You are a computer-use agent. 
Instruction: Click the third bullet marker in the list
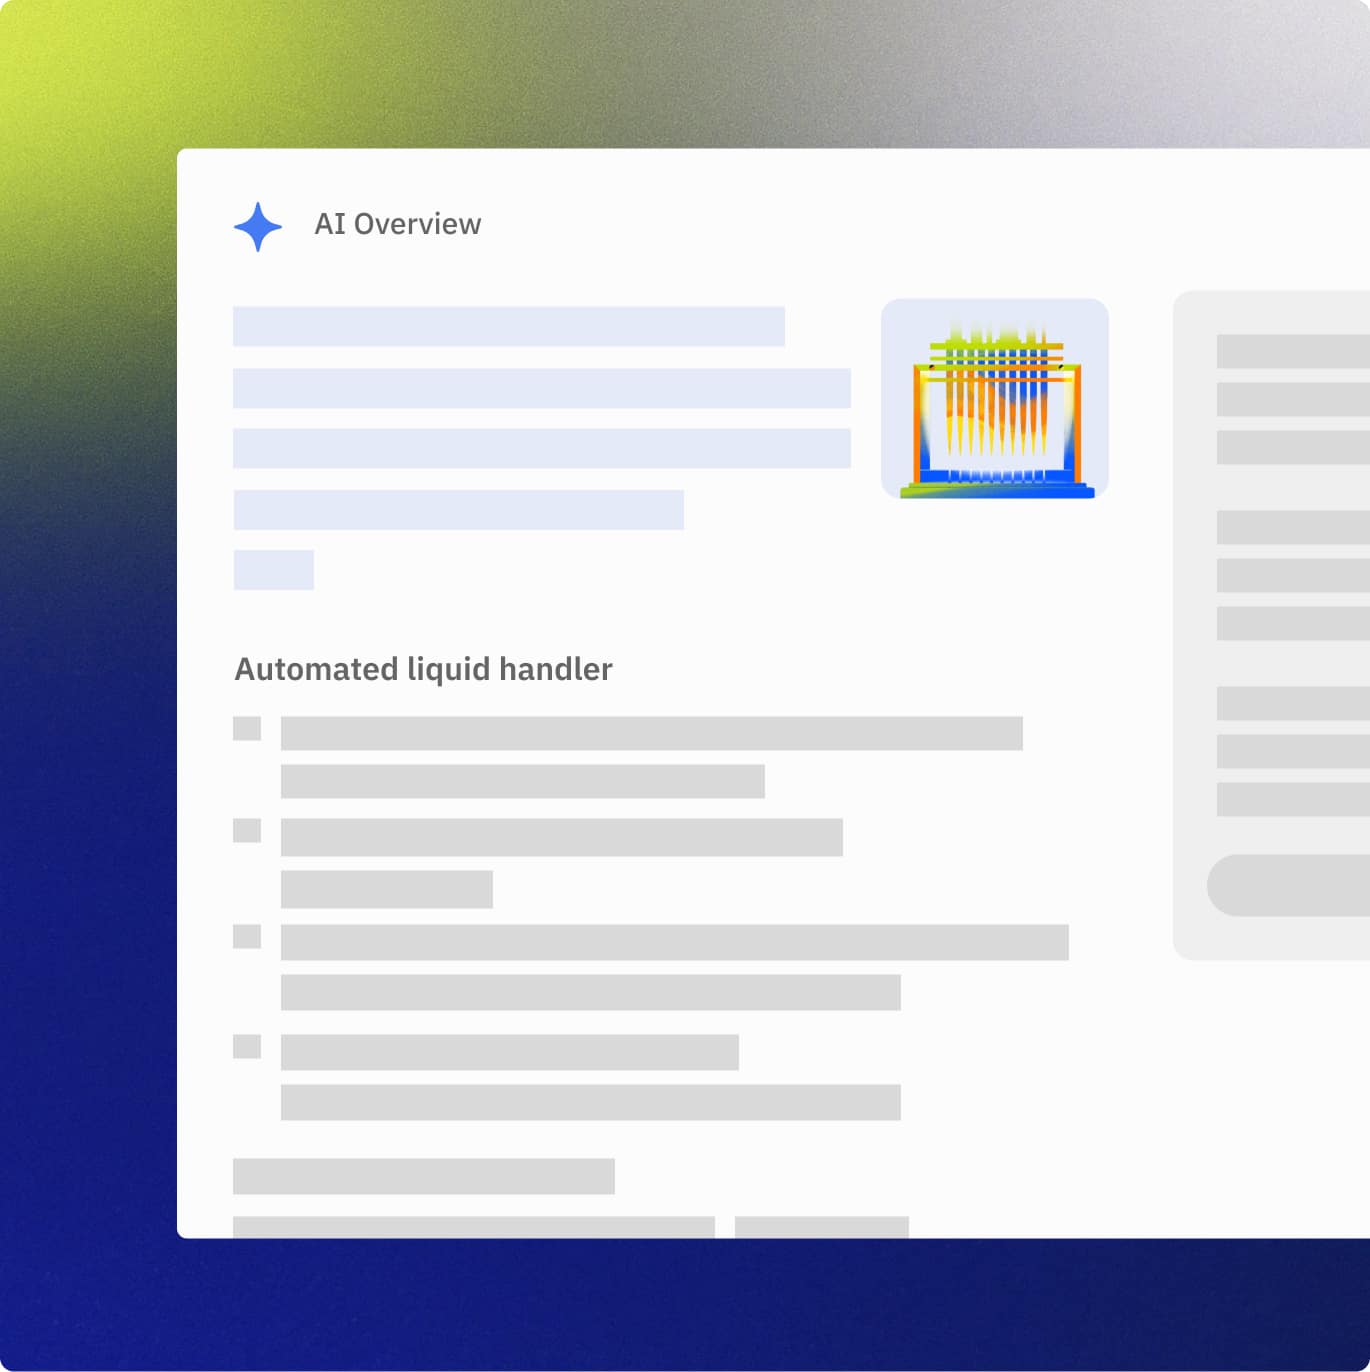[x=247, y=936]
